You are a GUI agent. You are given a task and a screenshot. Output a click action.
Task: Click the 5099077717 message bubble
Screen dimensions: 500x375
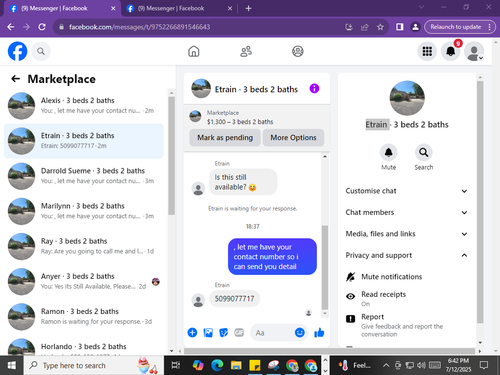tap(234, 298)
